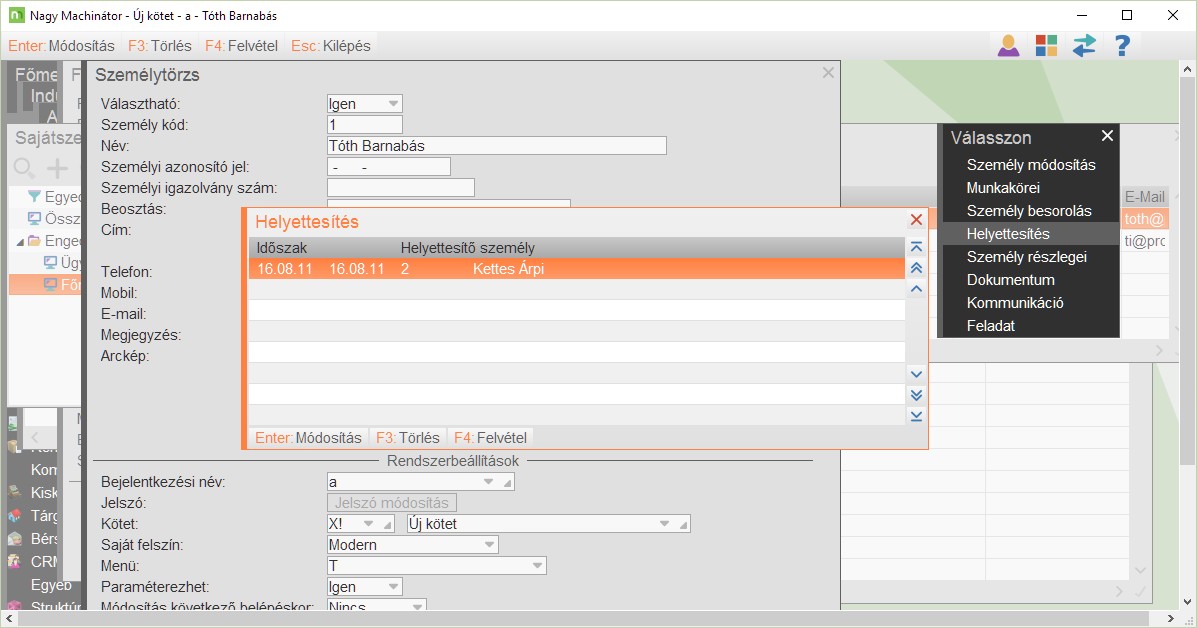Page down using double down chevron
This screenshot has height=628, width=1197.
(x=917, y=395)
